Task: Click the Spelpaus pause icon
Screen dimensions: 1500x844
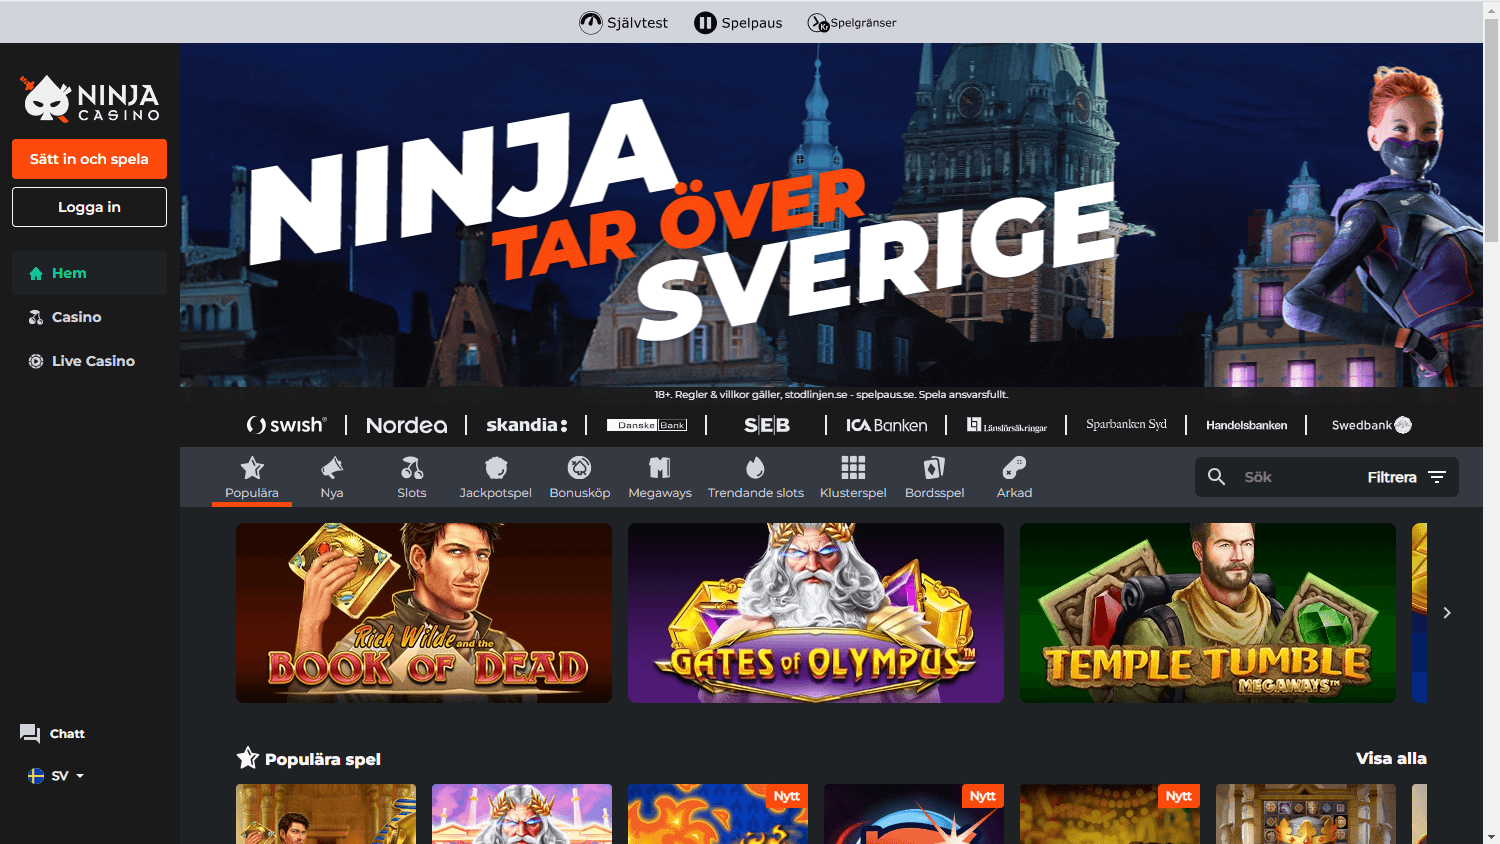Action: click(706, 22)
